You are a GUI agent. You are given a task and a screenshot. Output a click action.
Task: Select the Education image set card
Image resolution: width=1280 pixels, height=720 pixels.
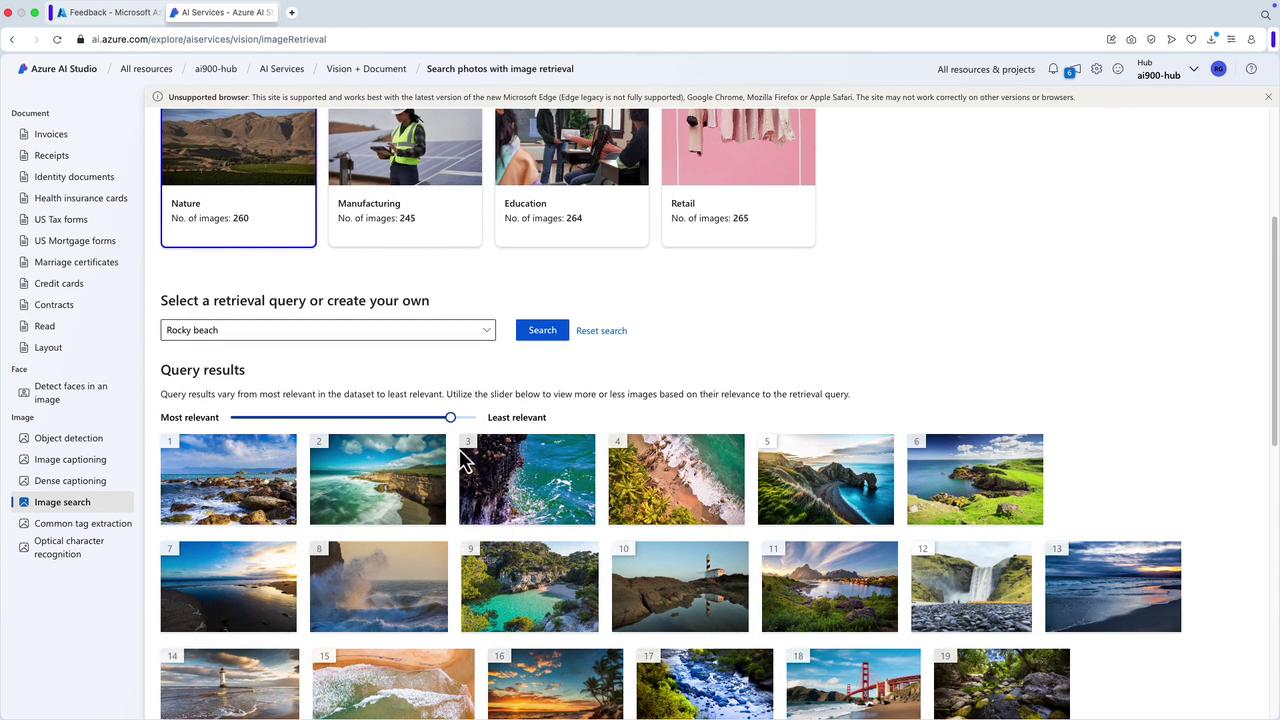pos(572,177)
